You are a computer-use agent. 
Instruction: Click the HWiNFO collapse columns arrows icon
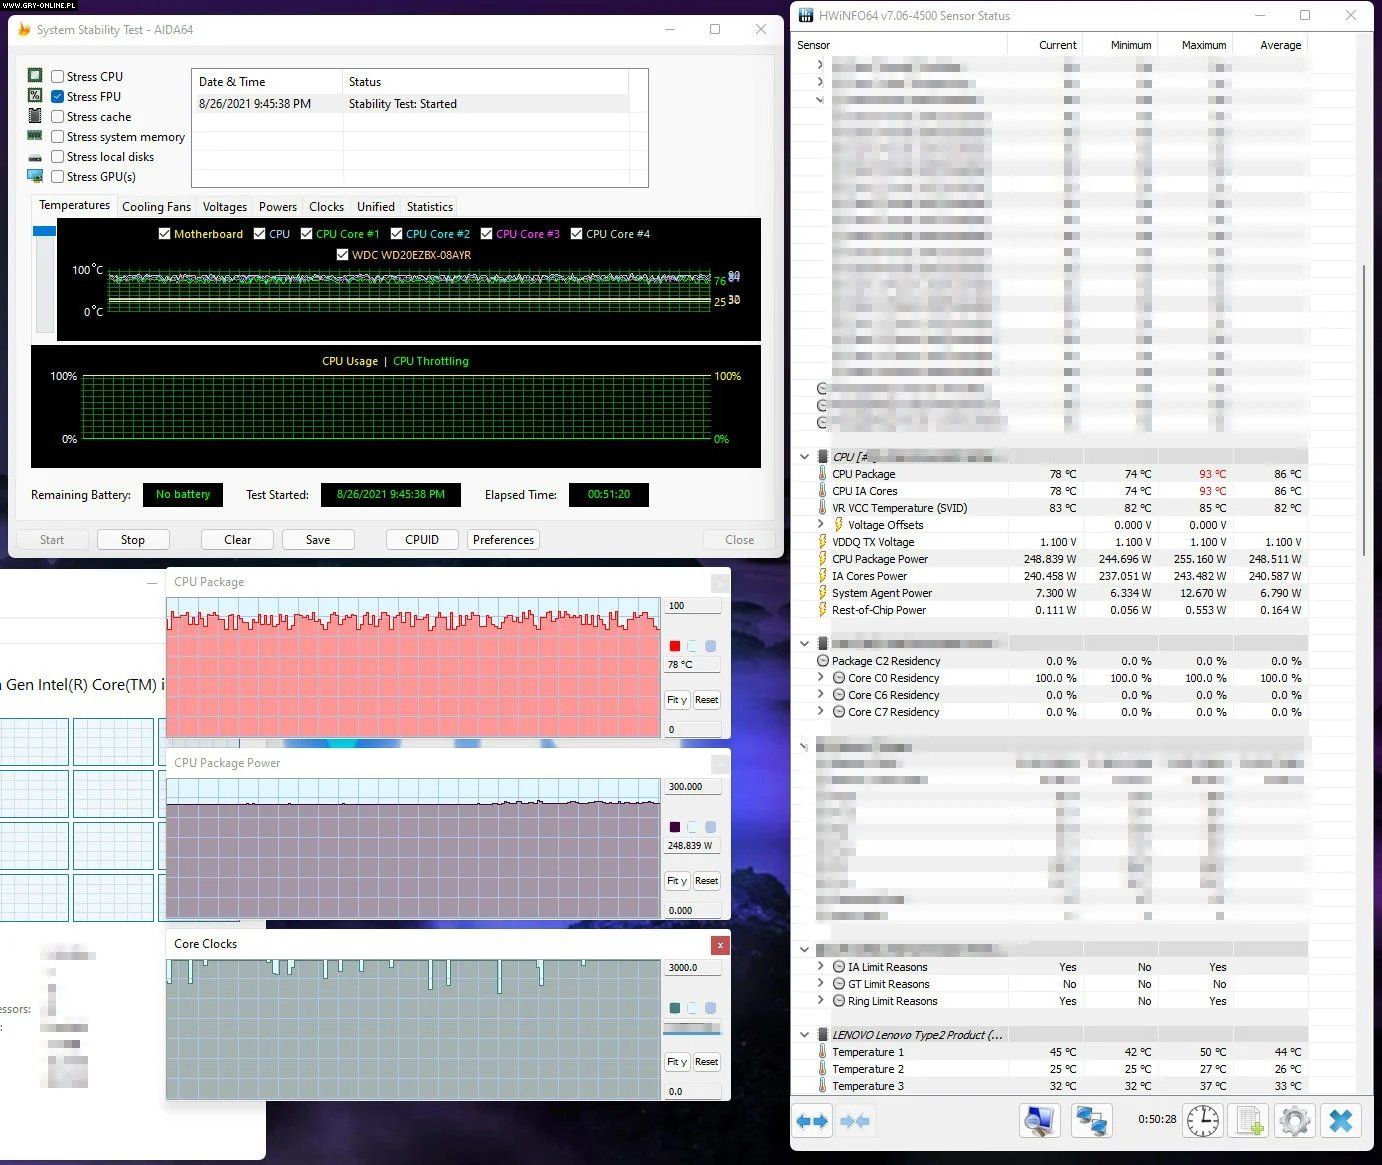[854, 1121]
